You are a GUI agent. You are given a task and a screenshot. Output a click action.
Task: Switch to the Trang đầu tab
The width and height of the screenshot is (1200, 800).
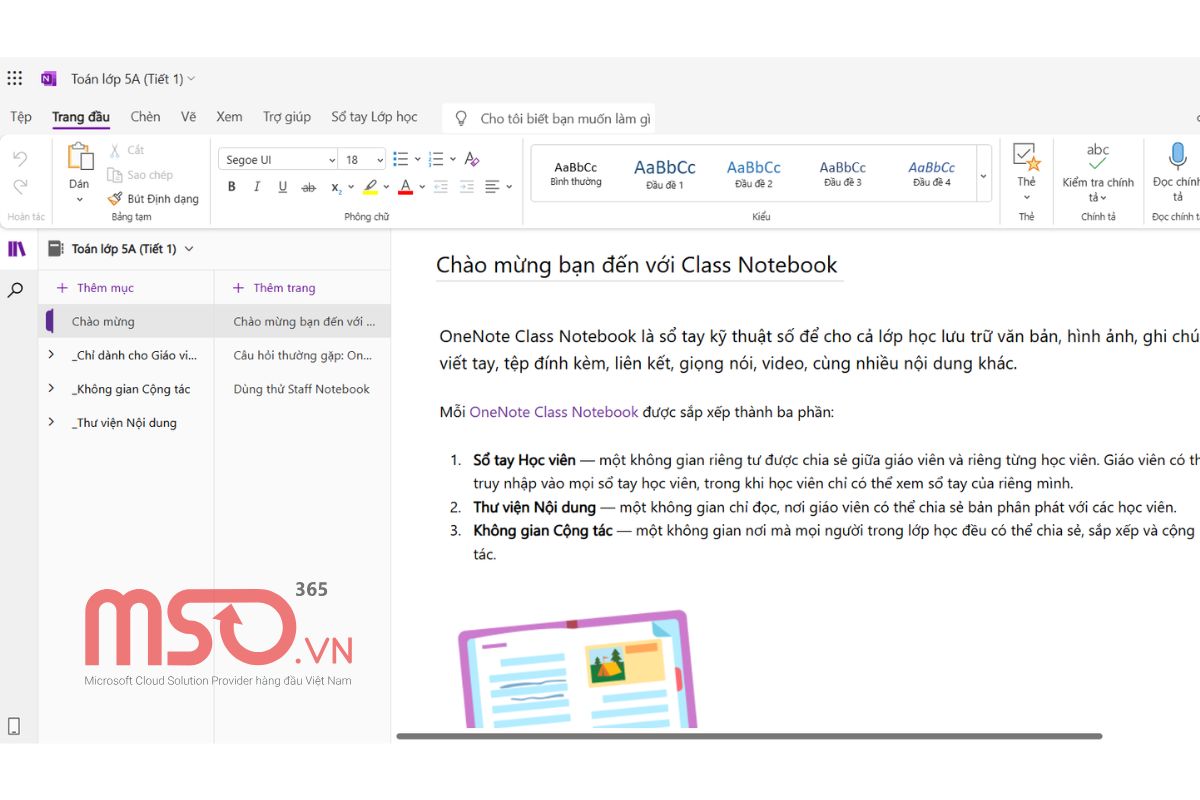pyautogui.click(x=81, y=117)
